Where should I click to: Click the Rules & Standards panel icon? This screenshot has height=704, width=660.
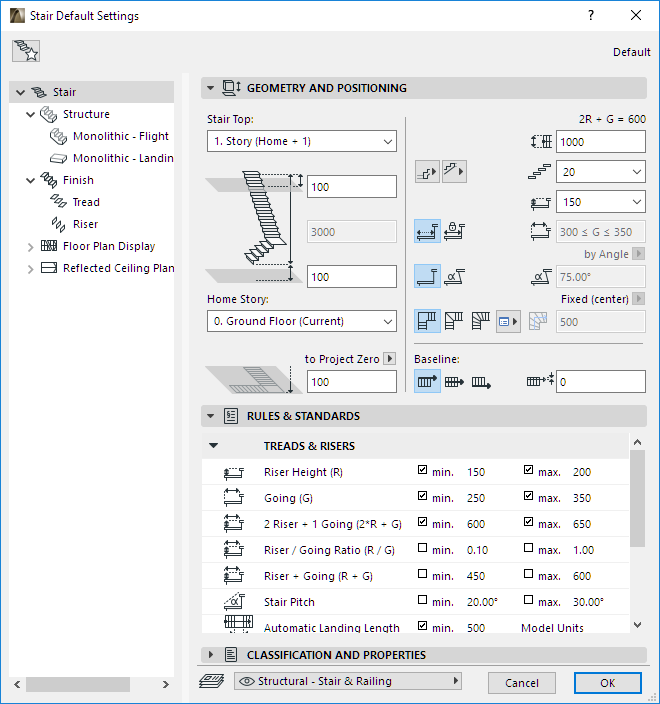point(231,416)
